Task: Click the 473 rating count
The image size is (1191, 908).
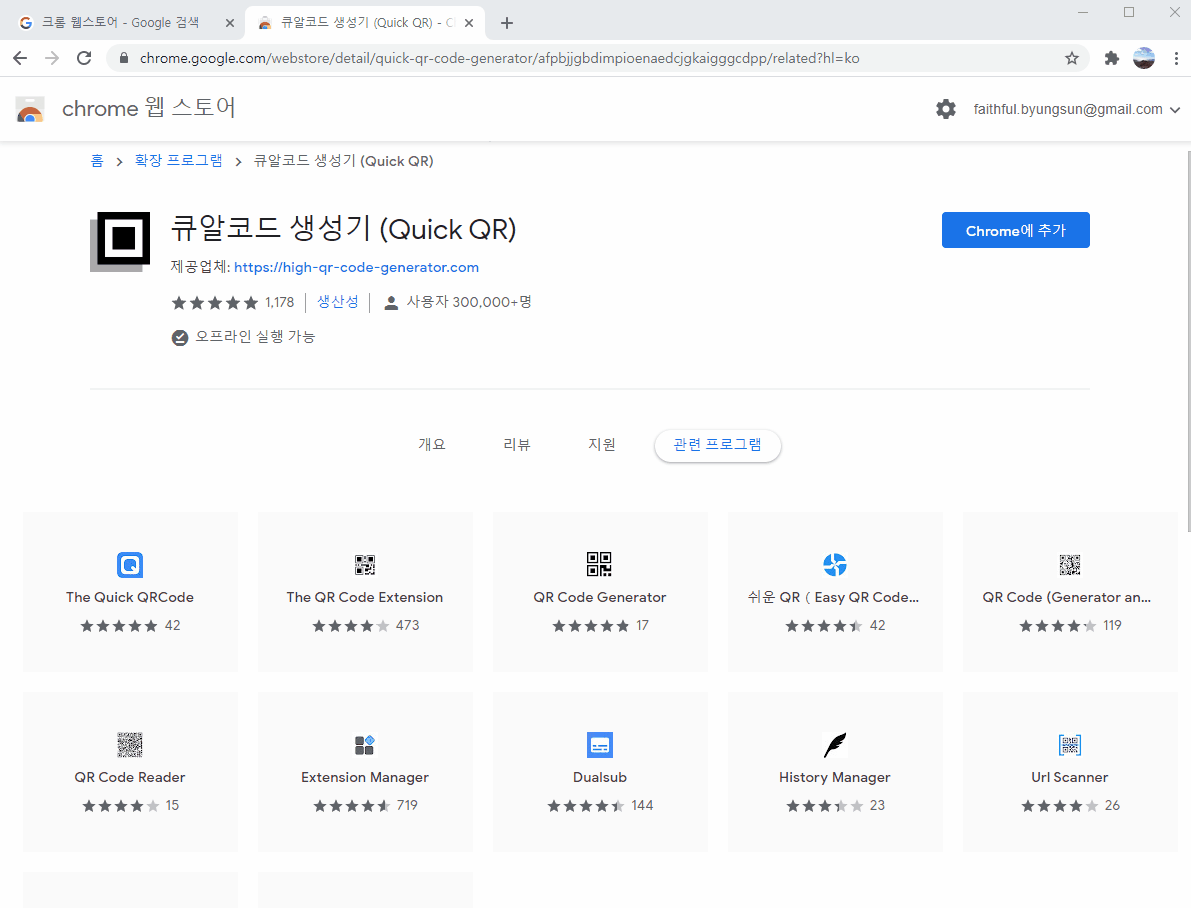Action: tap(407, 625)
